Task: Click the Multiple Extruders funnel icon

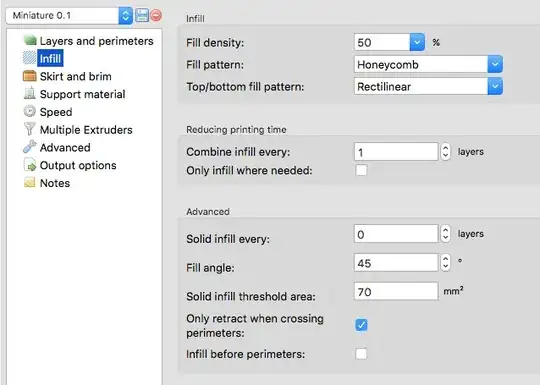Action: point(30,129)
